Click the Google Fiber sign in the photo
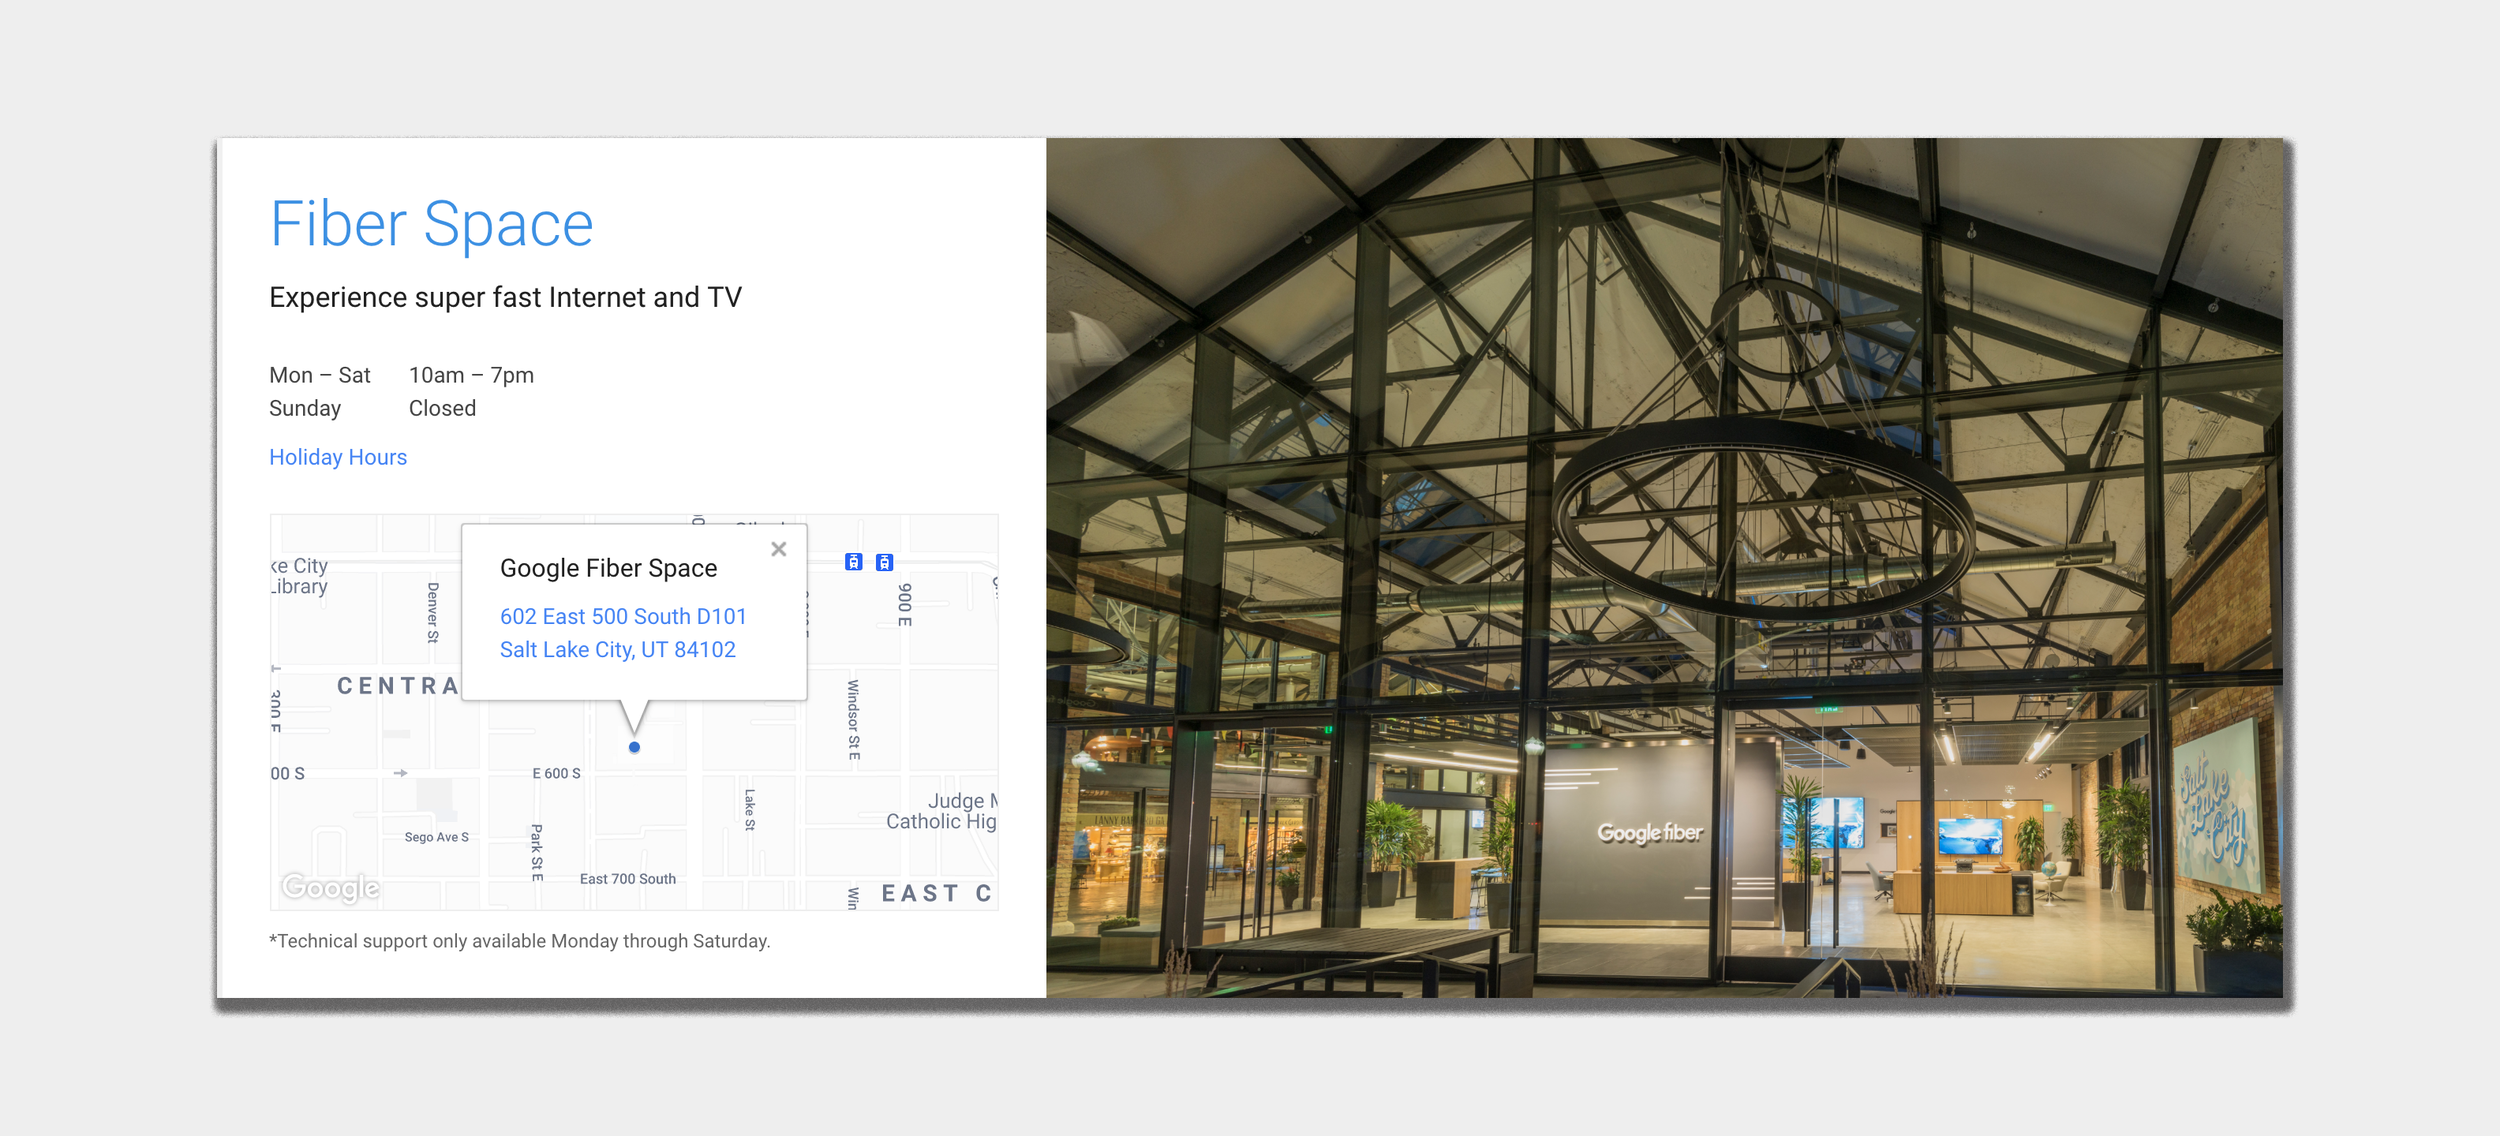2500x1136 pixels. click(x=1649, y=833)
